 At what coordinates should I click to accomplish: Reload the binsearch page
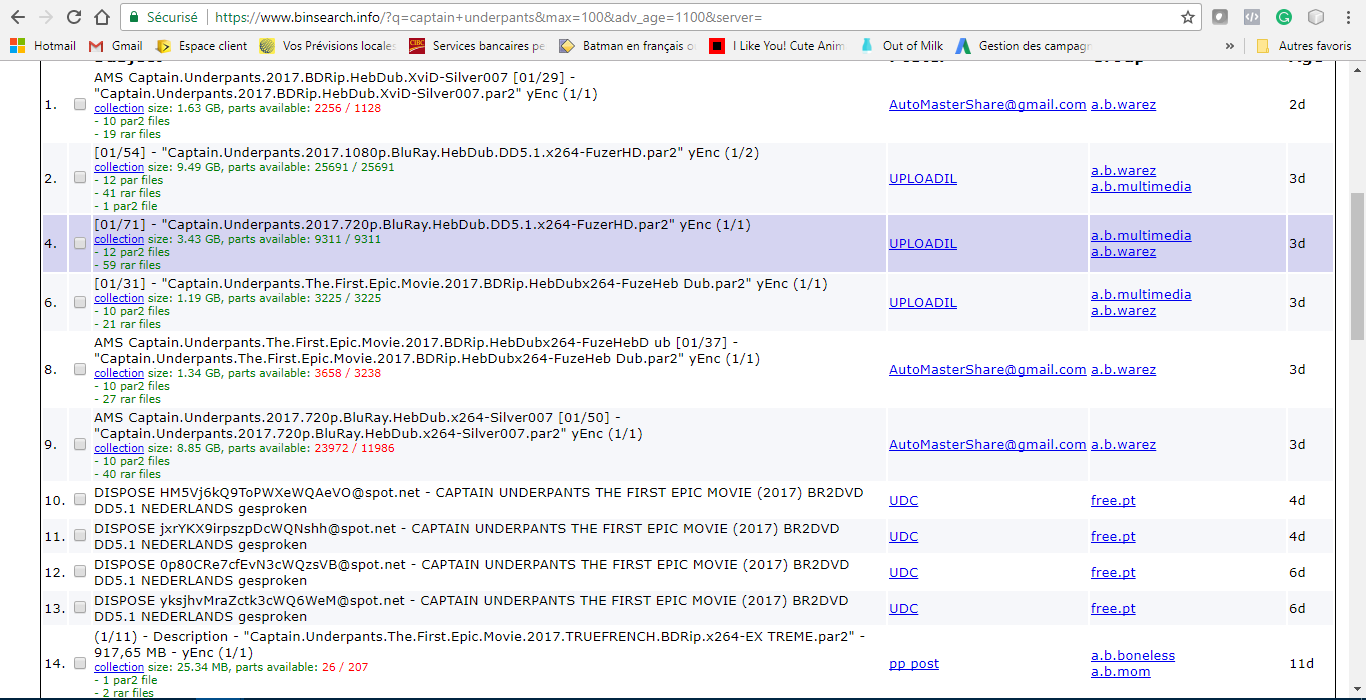[74, 17]
